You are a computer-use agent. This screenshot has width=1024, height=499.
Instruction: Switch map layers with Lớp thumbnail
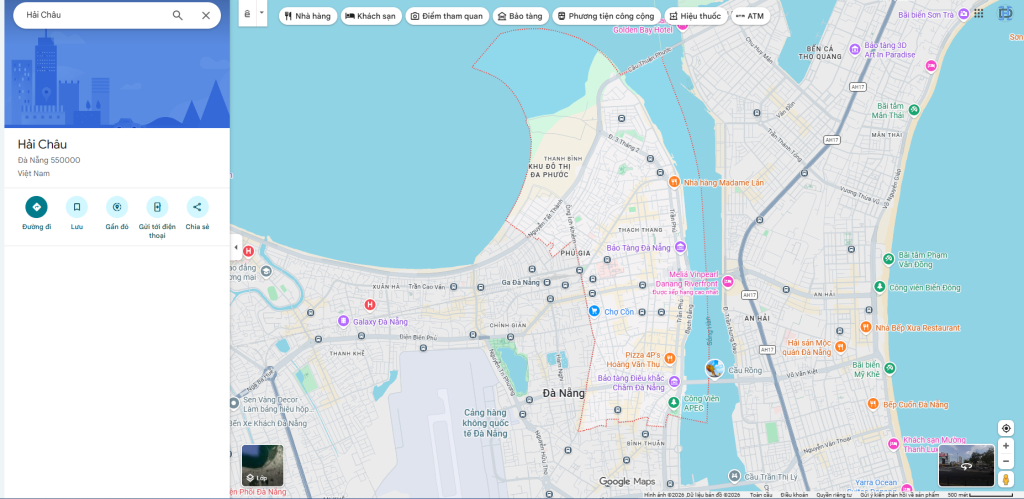262,465
